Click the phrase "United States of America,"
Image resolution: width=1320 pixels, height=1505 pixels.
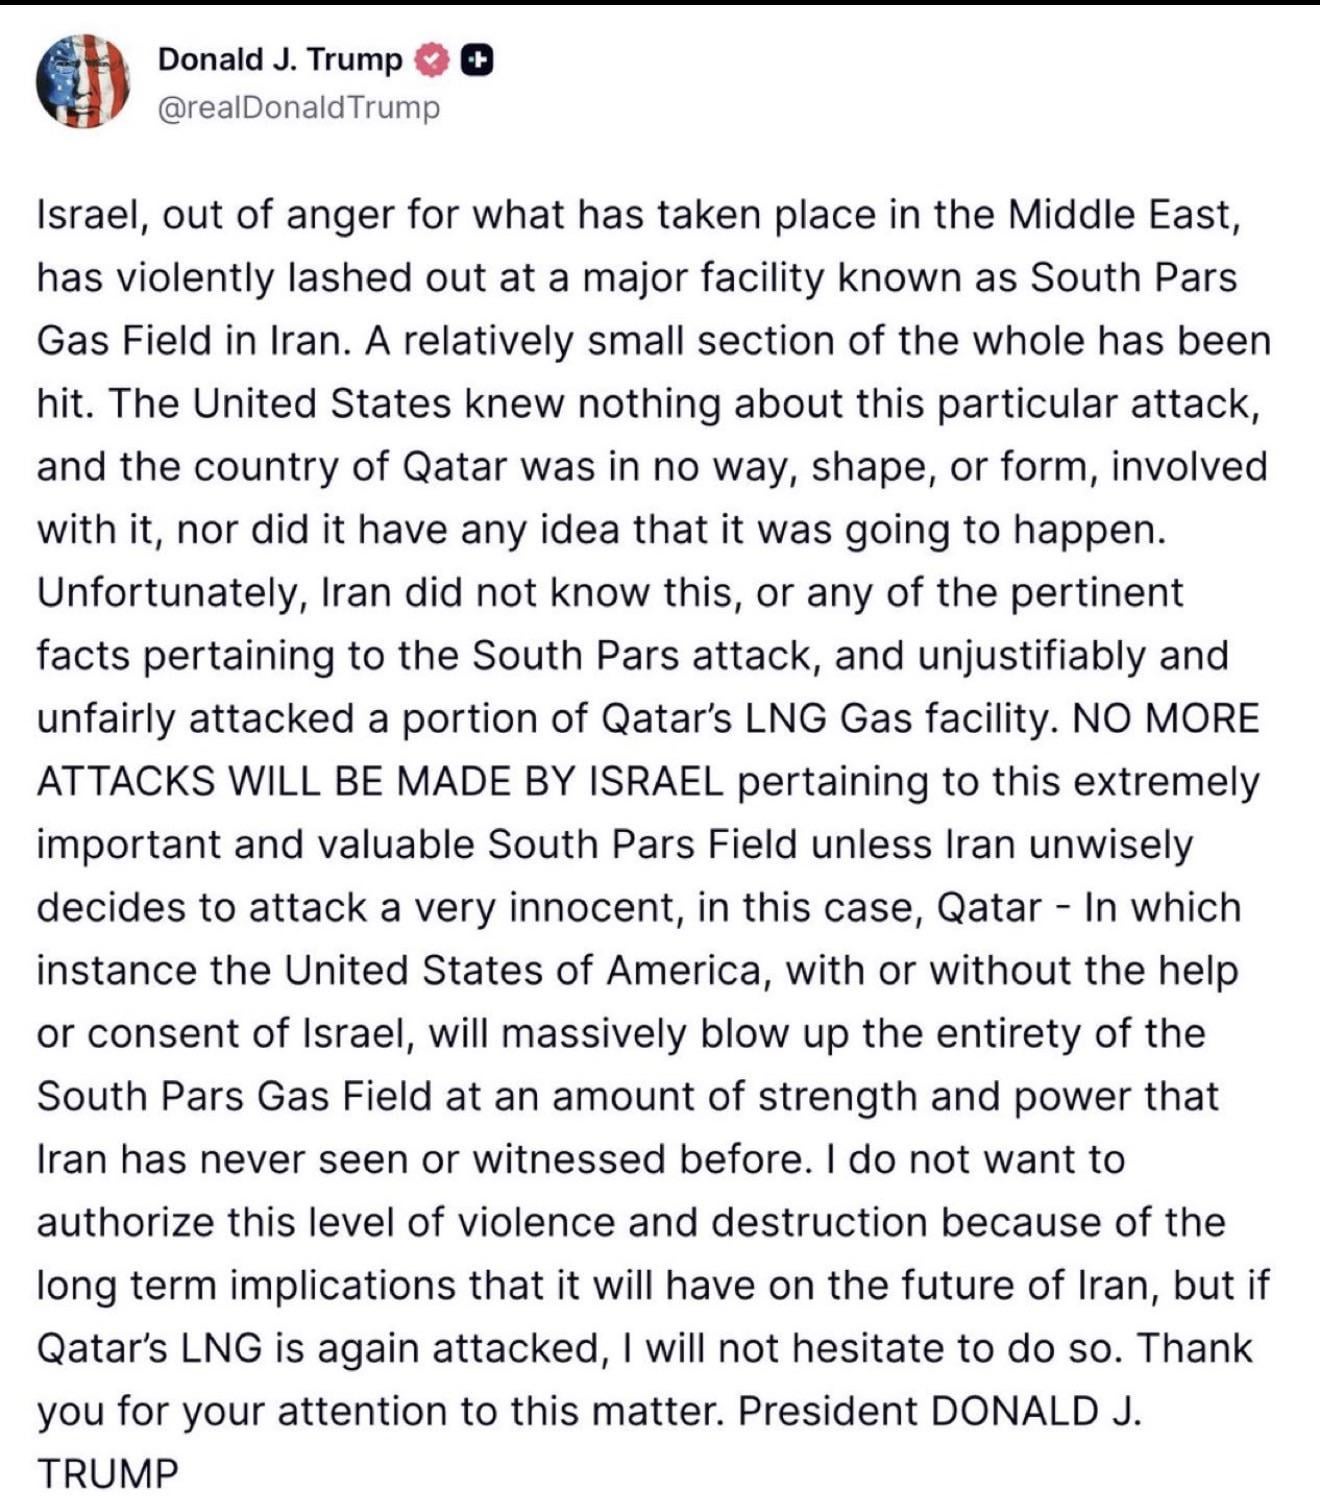(x=527, y=971)
